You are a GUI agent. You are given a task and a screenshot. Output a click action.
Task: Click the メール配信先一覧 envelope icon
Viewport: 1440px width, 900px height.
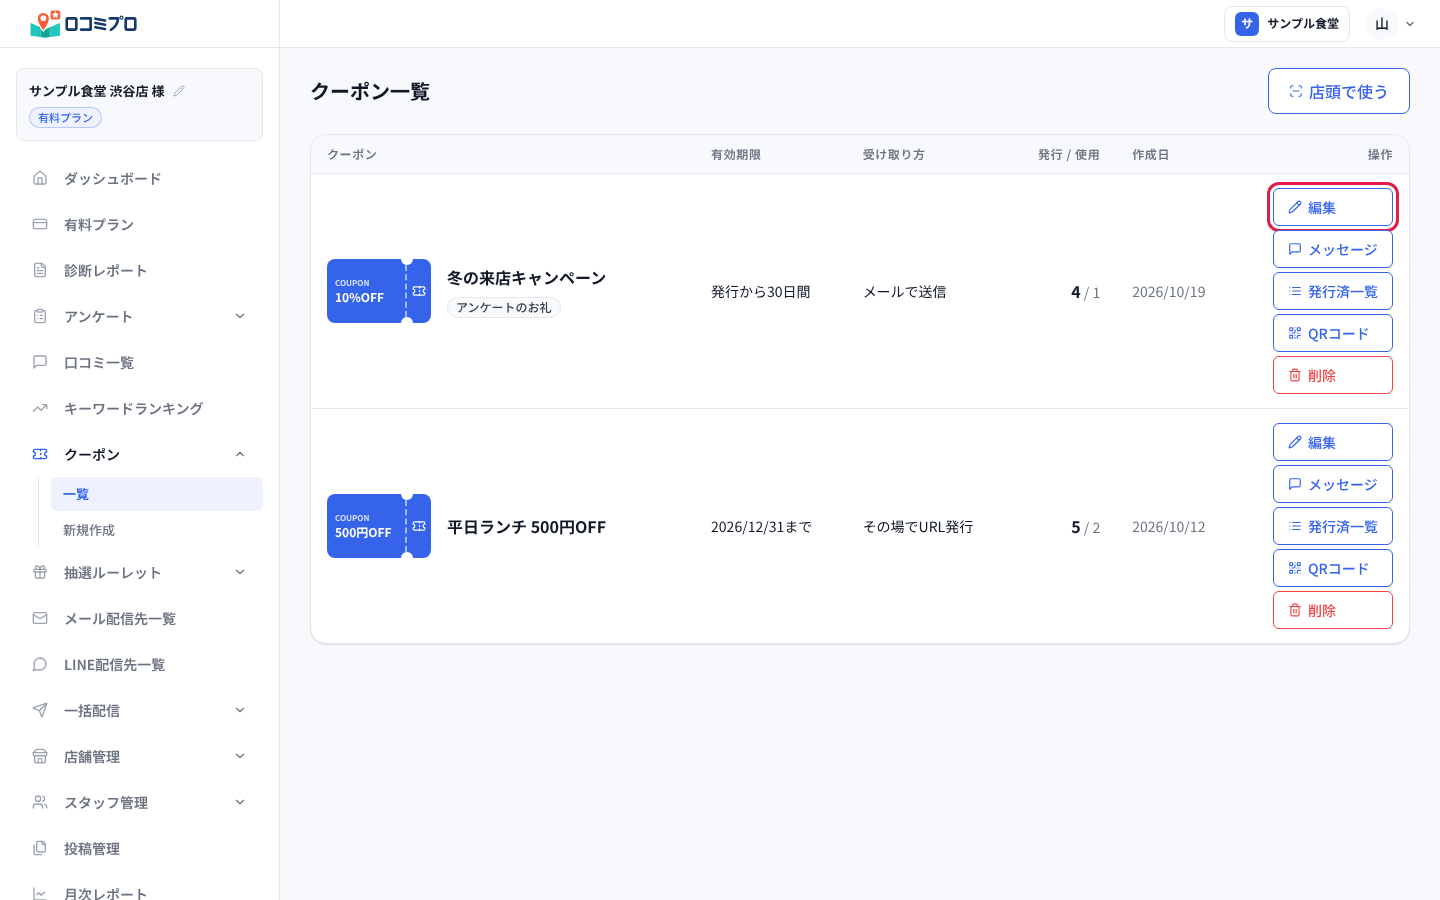[40, 618]
